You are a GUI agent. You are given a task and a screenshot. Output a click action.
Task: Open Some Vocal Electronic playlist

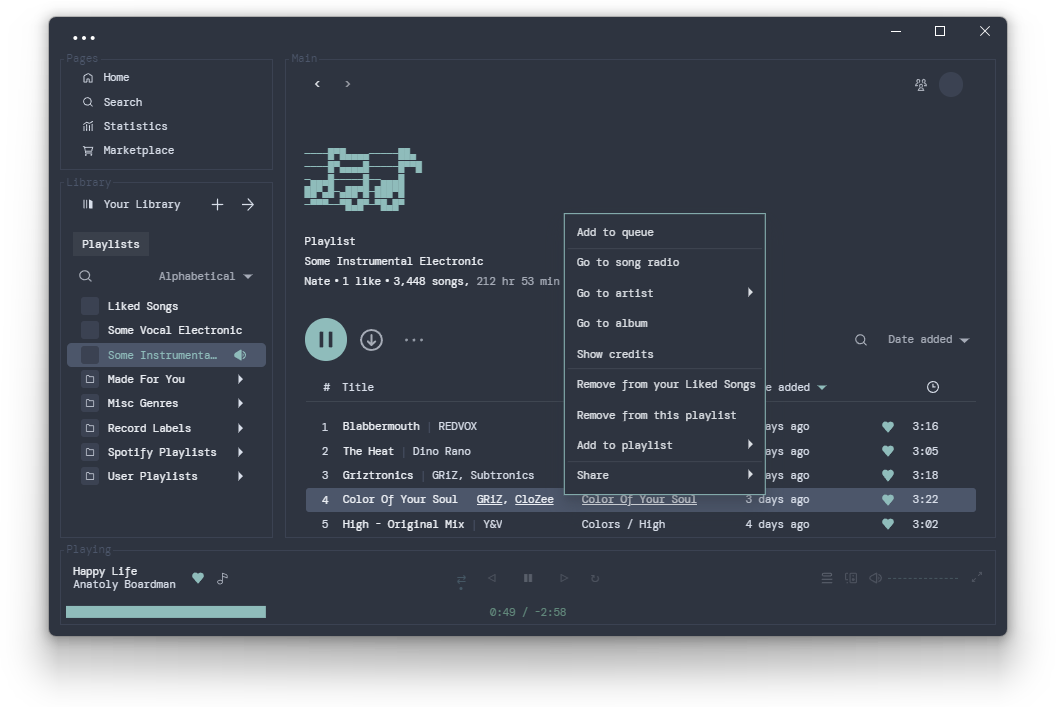[x=166, y=331]
